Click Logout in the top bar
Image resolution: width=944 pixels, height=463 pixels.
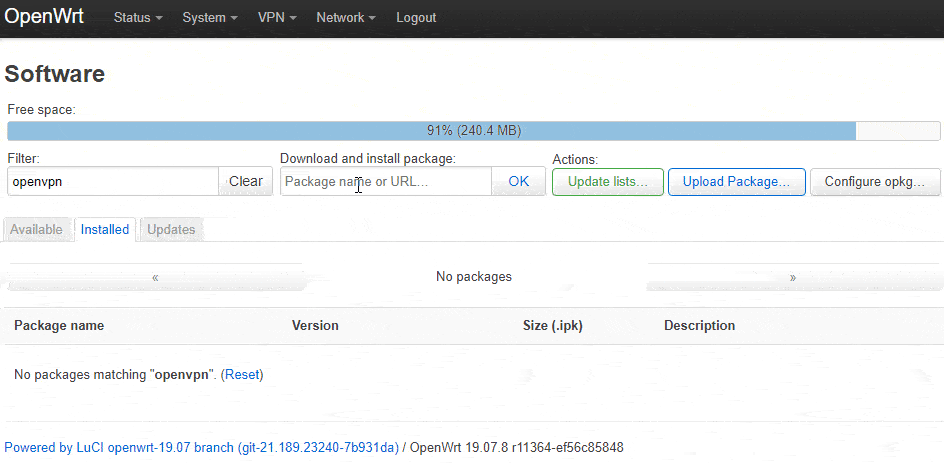pos(416,18)
